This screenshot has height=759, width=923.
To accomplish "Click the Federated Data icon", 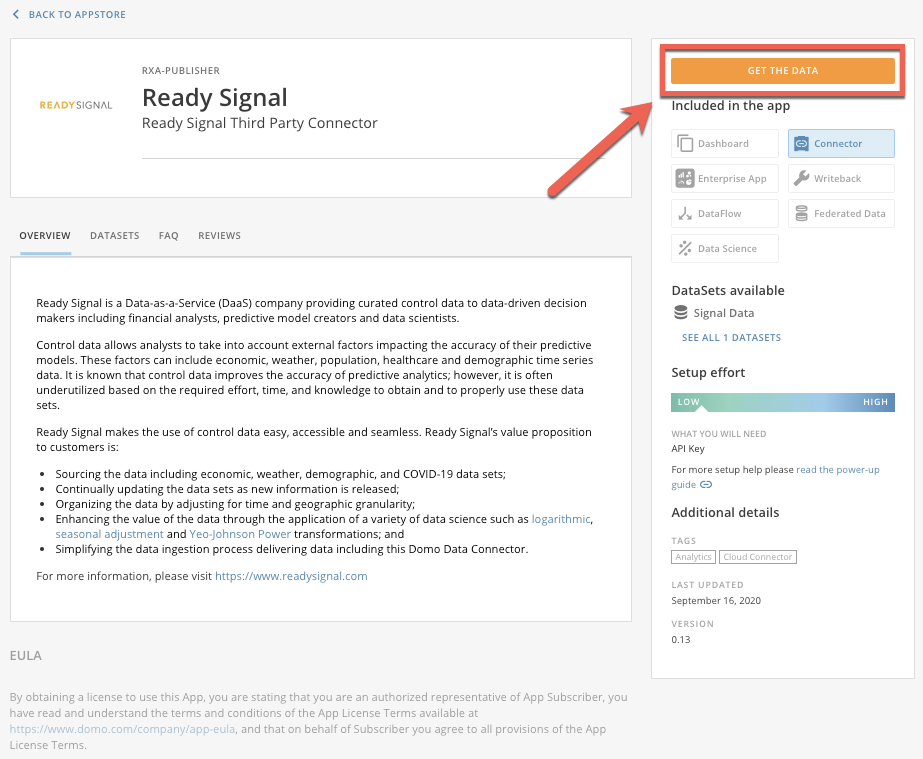I will pyautogui.click(x=801, y=214).
